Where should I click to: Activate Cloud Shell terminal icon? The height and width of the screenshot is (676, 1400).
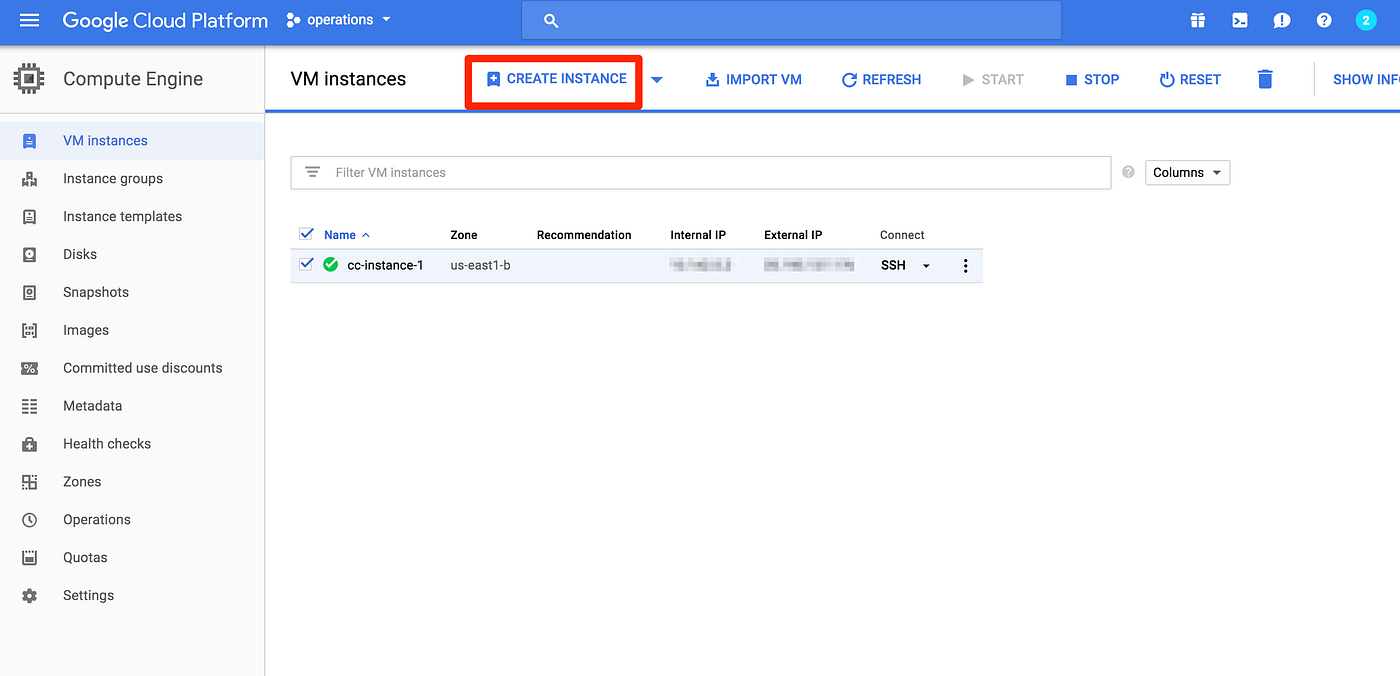pyautogui.click(x=1240, y=20)
